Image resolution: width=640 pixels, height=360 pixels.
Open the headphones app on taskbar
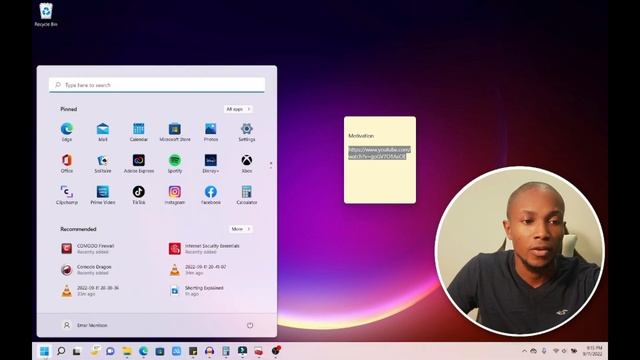[x=209, y=351]
